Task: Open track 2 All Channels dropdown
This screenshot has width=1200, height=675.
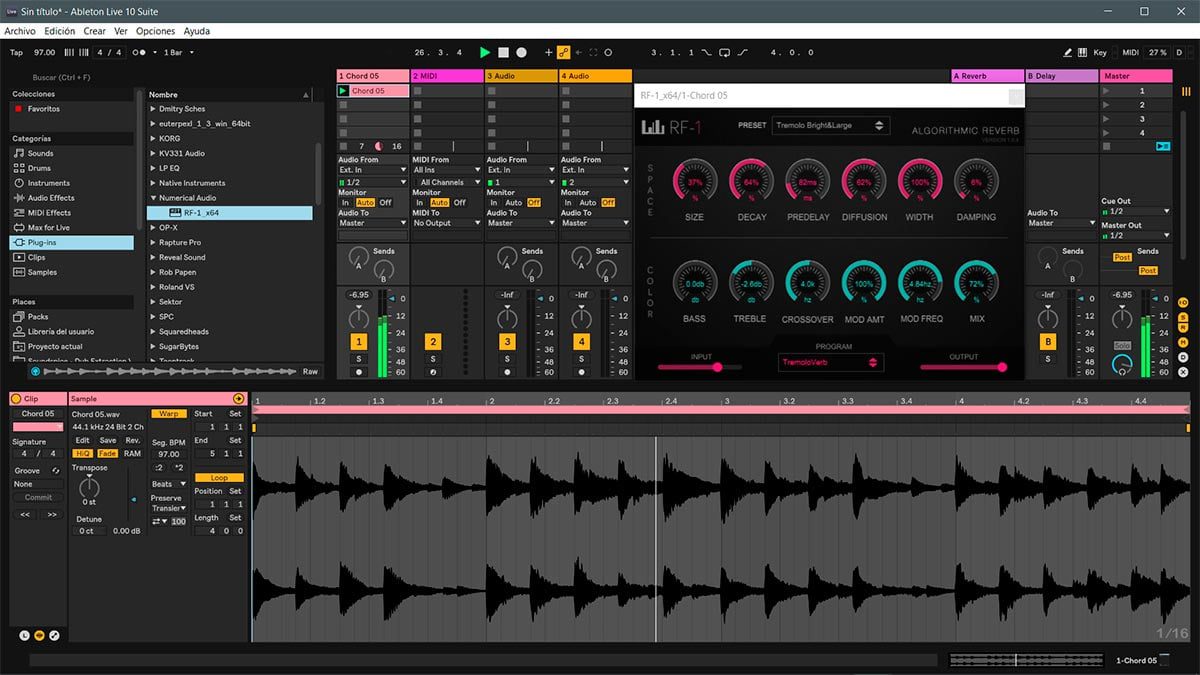Action: pos(446,182)
